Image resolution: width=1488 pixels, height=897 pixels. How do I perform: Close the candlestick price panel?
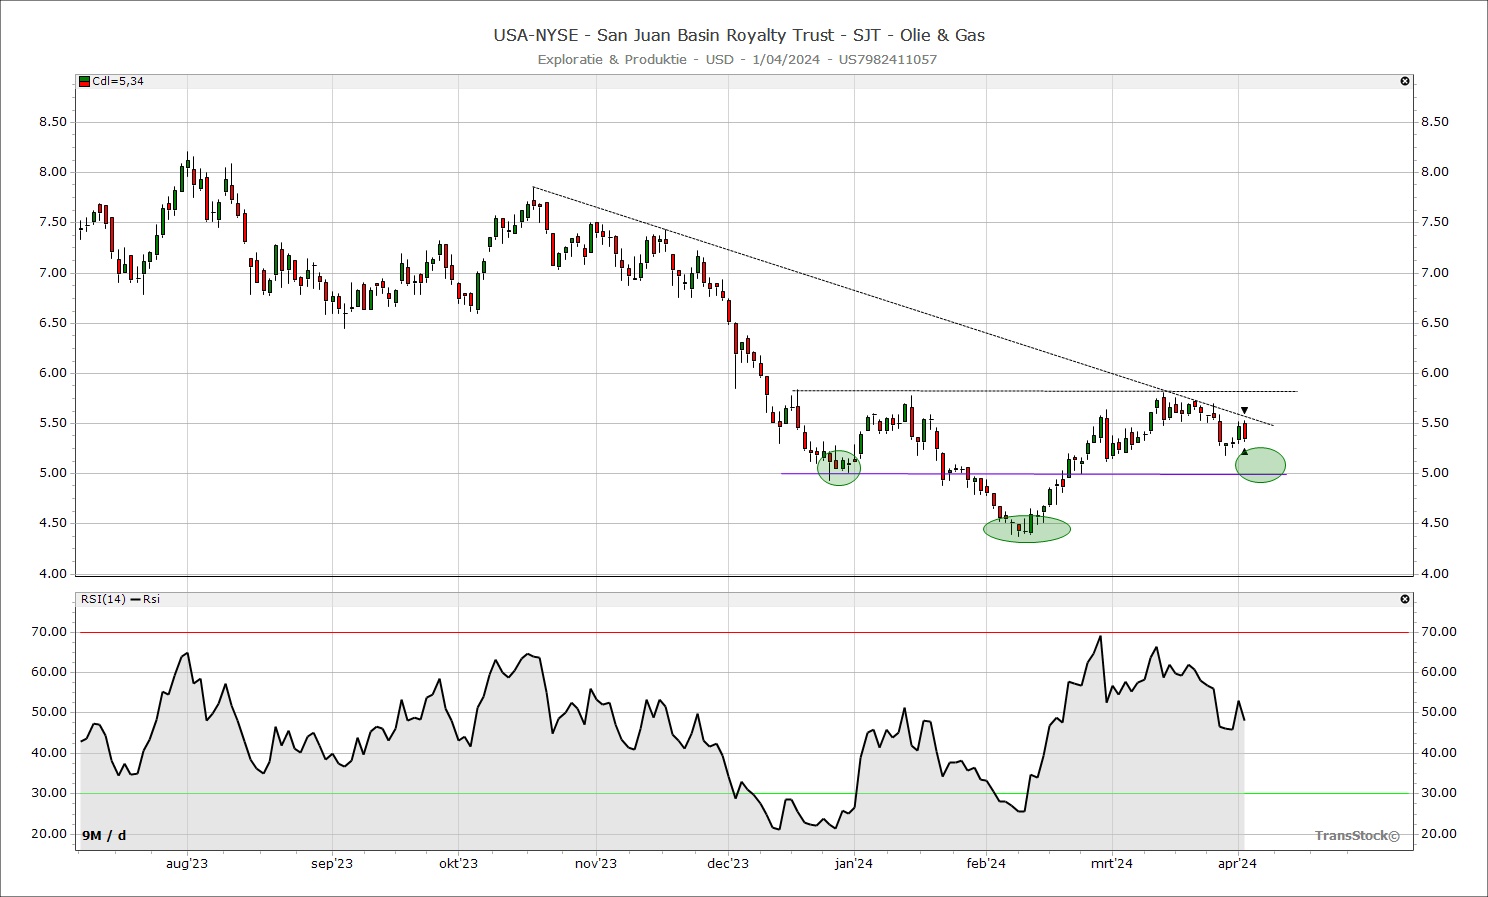[1405, 81]
